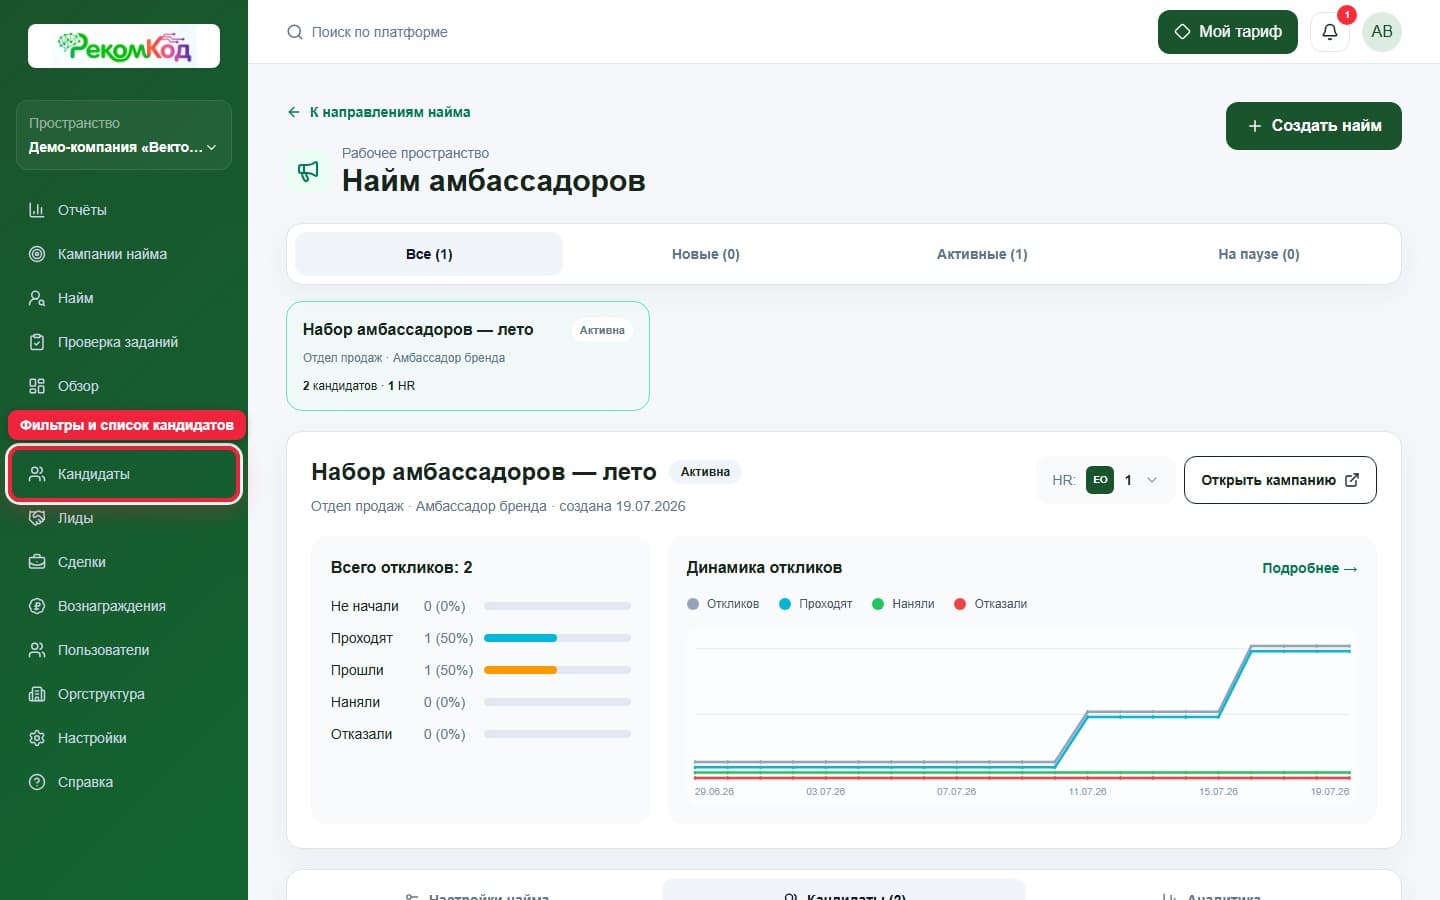Open the notifications bell
The height and width of the screenshot is (900, 1440).
point(1330,32)
